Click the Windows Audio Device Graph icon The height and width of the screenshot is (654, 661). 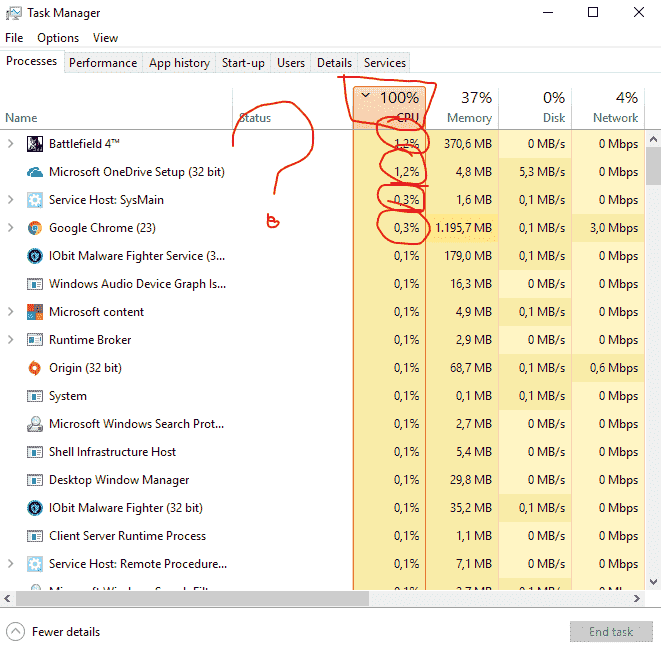point(35,284)
